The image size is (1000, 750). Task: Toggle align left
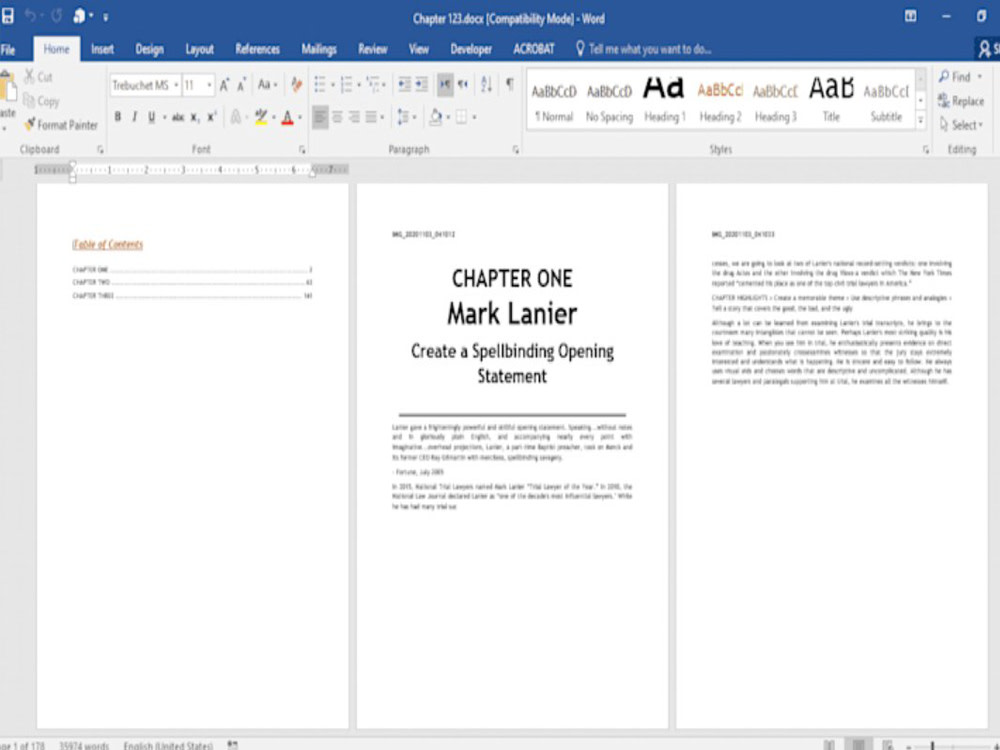pyautogui.click(x=320, y=117)
